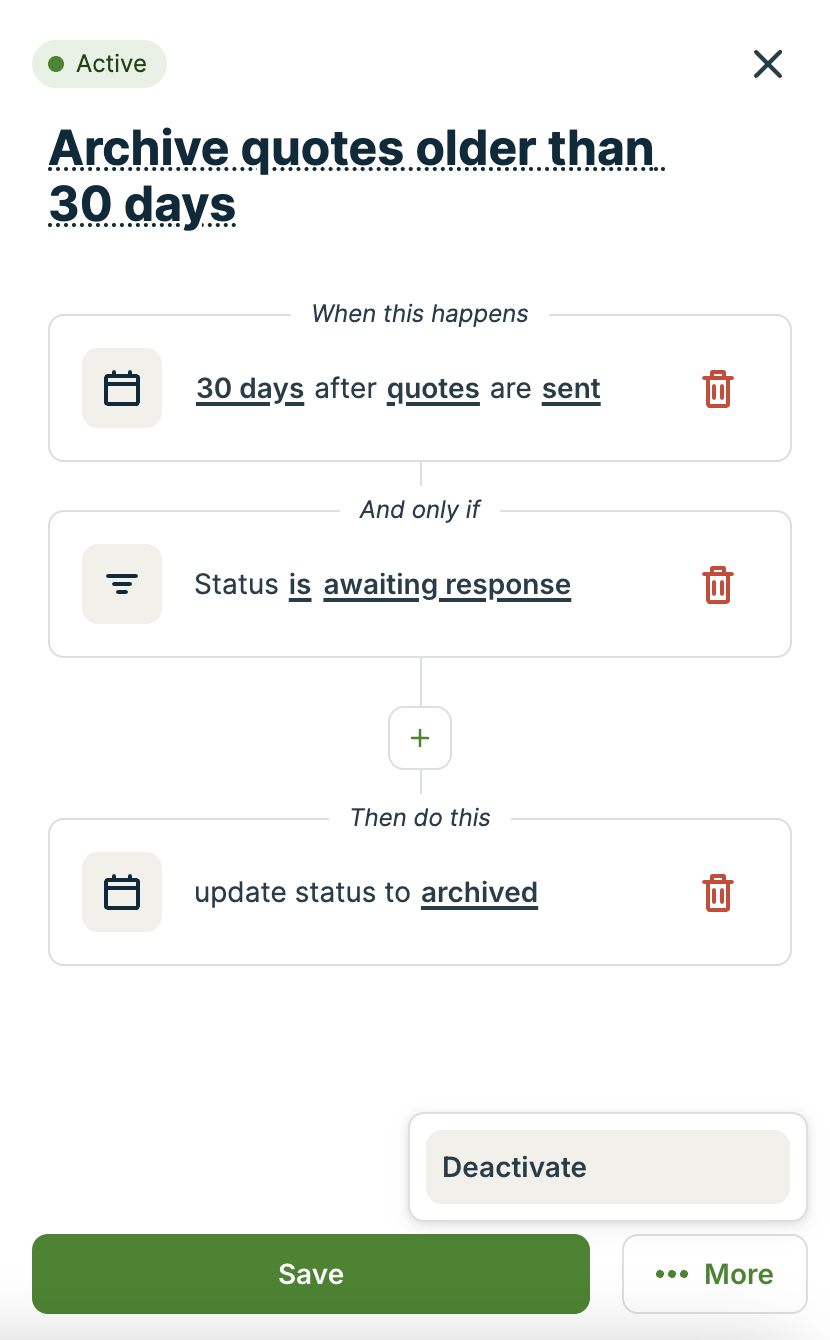830x1340 pixels.
Task: Change the is operator in the condition
Action: 299,584
